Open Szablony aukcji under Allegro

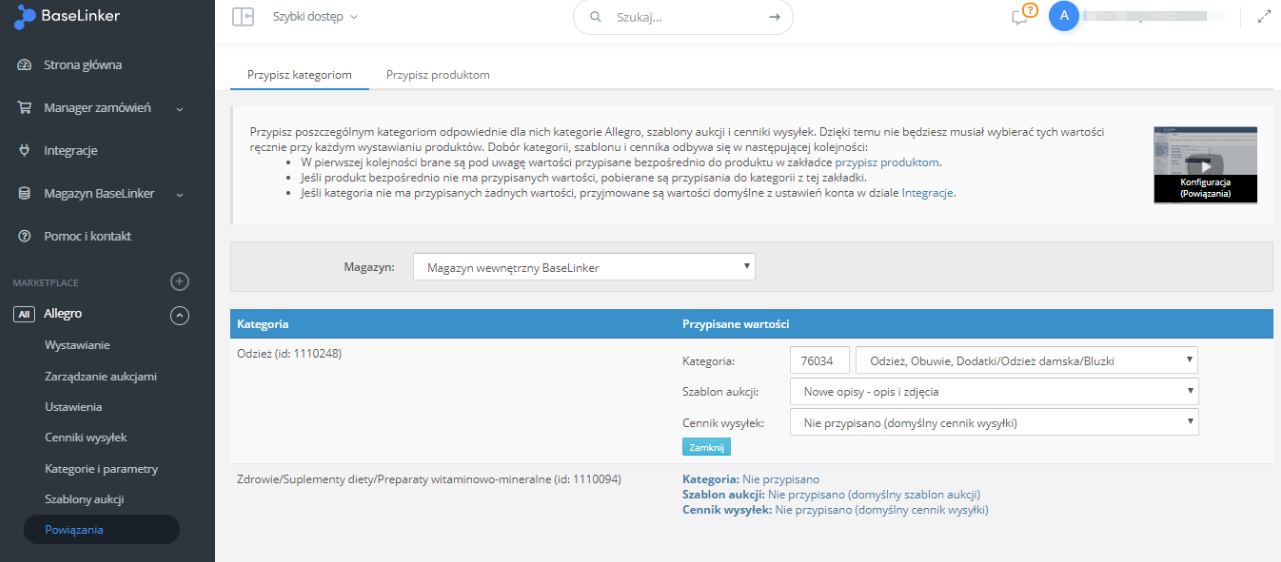point(84,499)
